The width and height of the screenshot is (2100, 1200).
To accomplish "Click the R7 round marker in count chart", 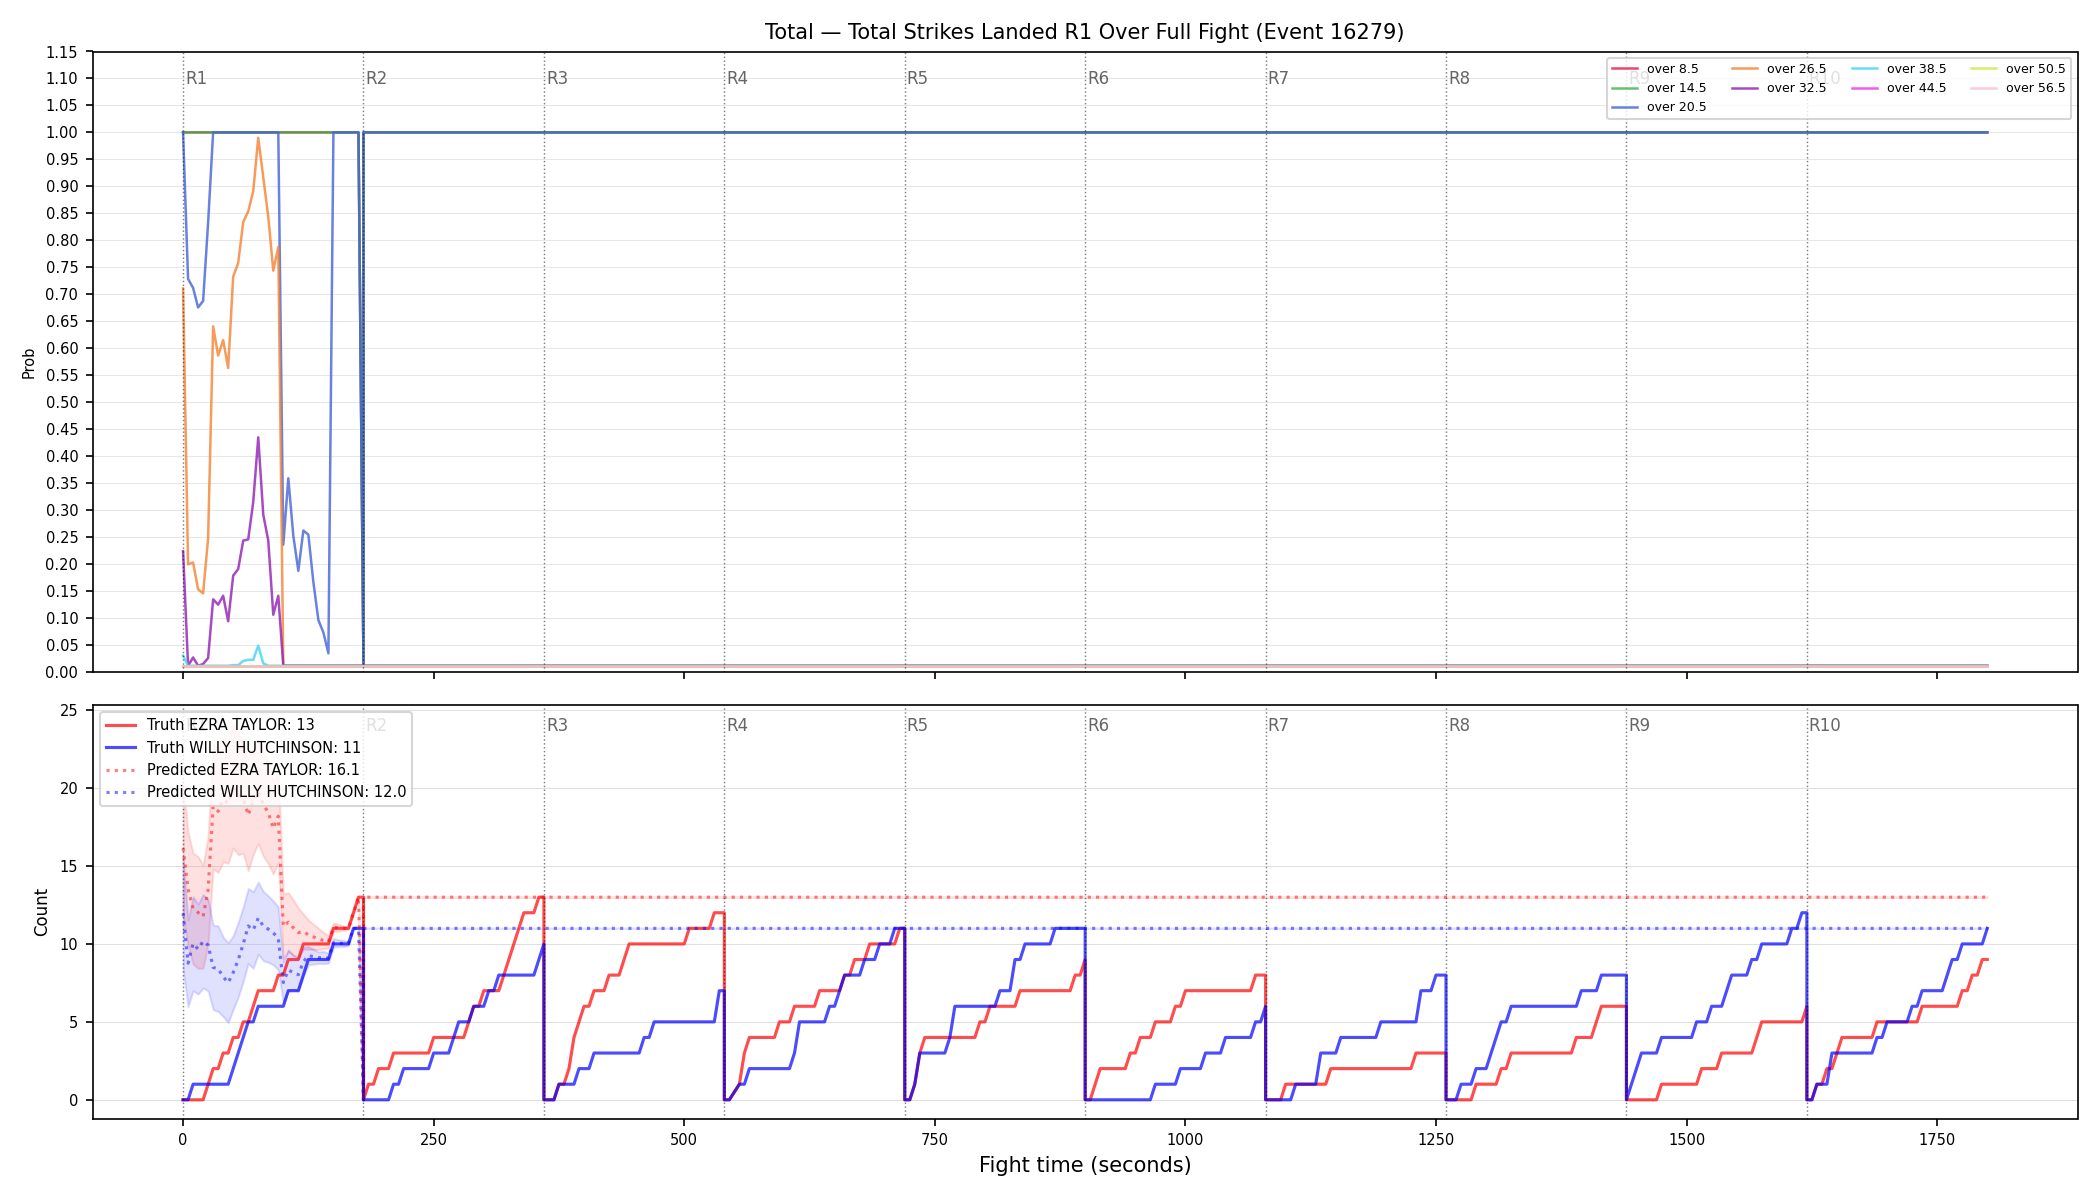I will click(x=1278, y=725).
